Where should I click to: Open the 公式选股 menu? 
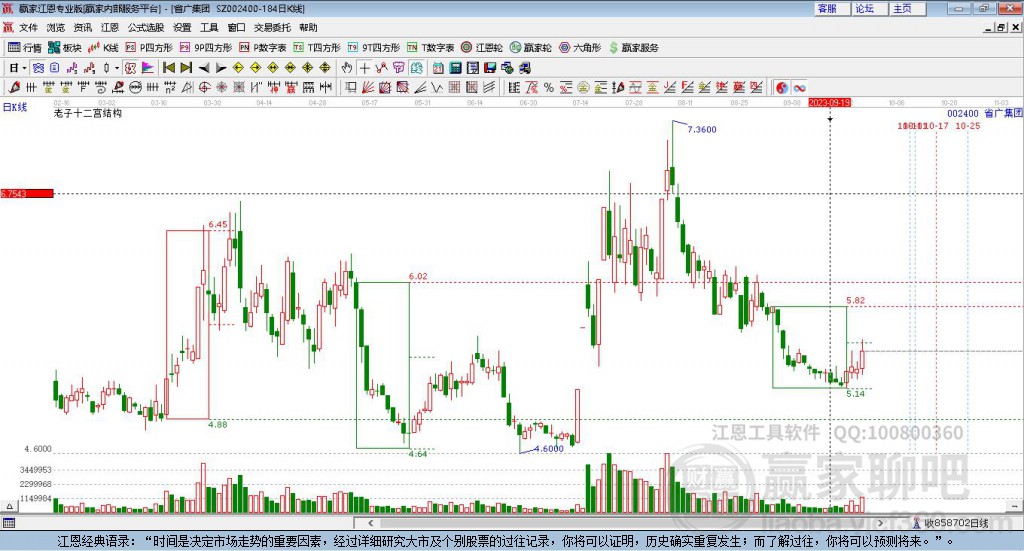pyautogui.click(x=146, y=27)
